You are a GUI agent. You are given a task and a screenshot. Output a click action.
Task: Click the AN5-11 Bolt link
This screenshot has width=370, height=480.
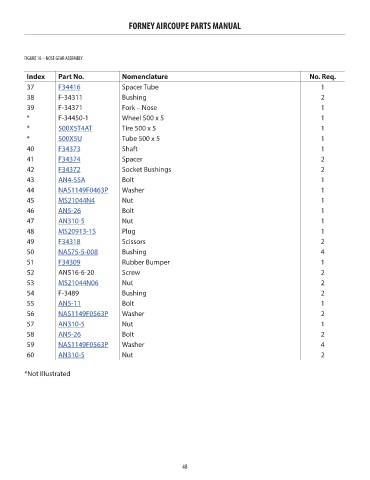(69, 304)
